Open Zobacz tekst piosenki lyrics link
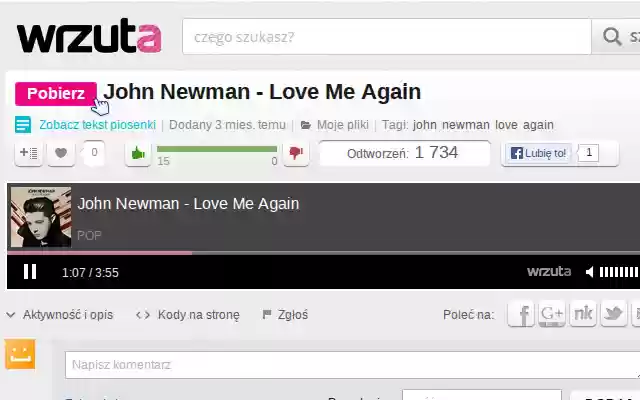The height and width of the screenshot is (400, 640). point(98,125)
